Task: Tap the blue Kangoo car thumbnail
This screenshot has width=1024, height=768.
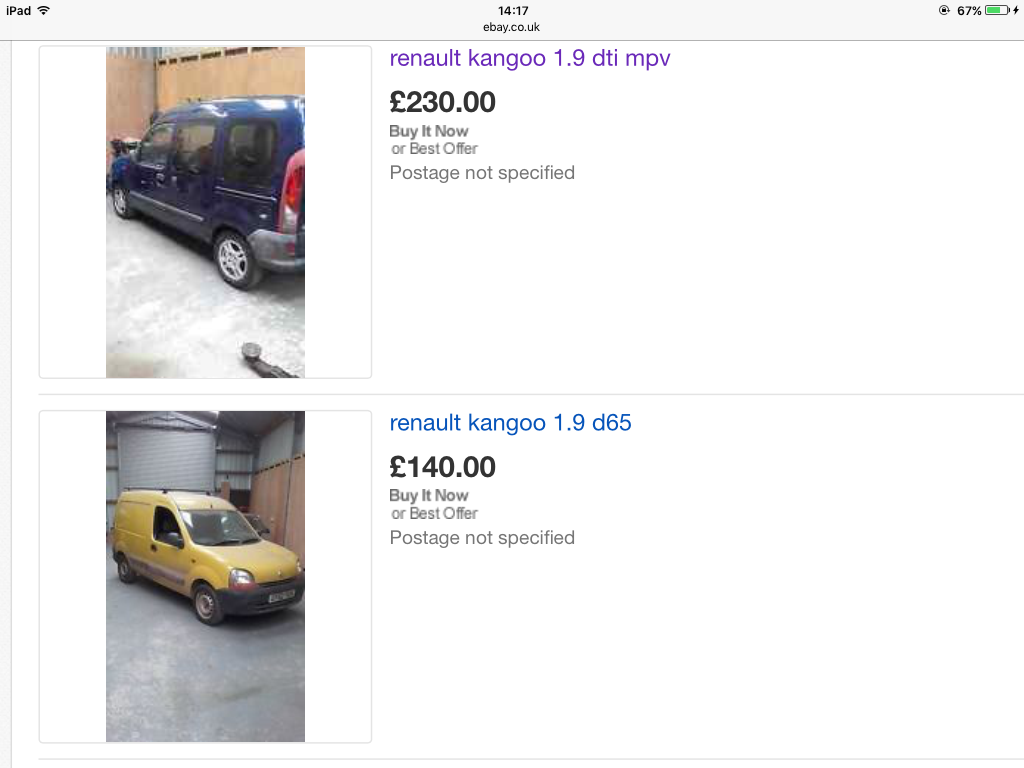Action: click(x=205, y=212)
